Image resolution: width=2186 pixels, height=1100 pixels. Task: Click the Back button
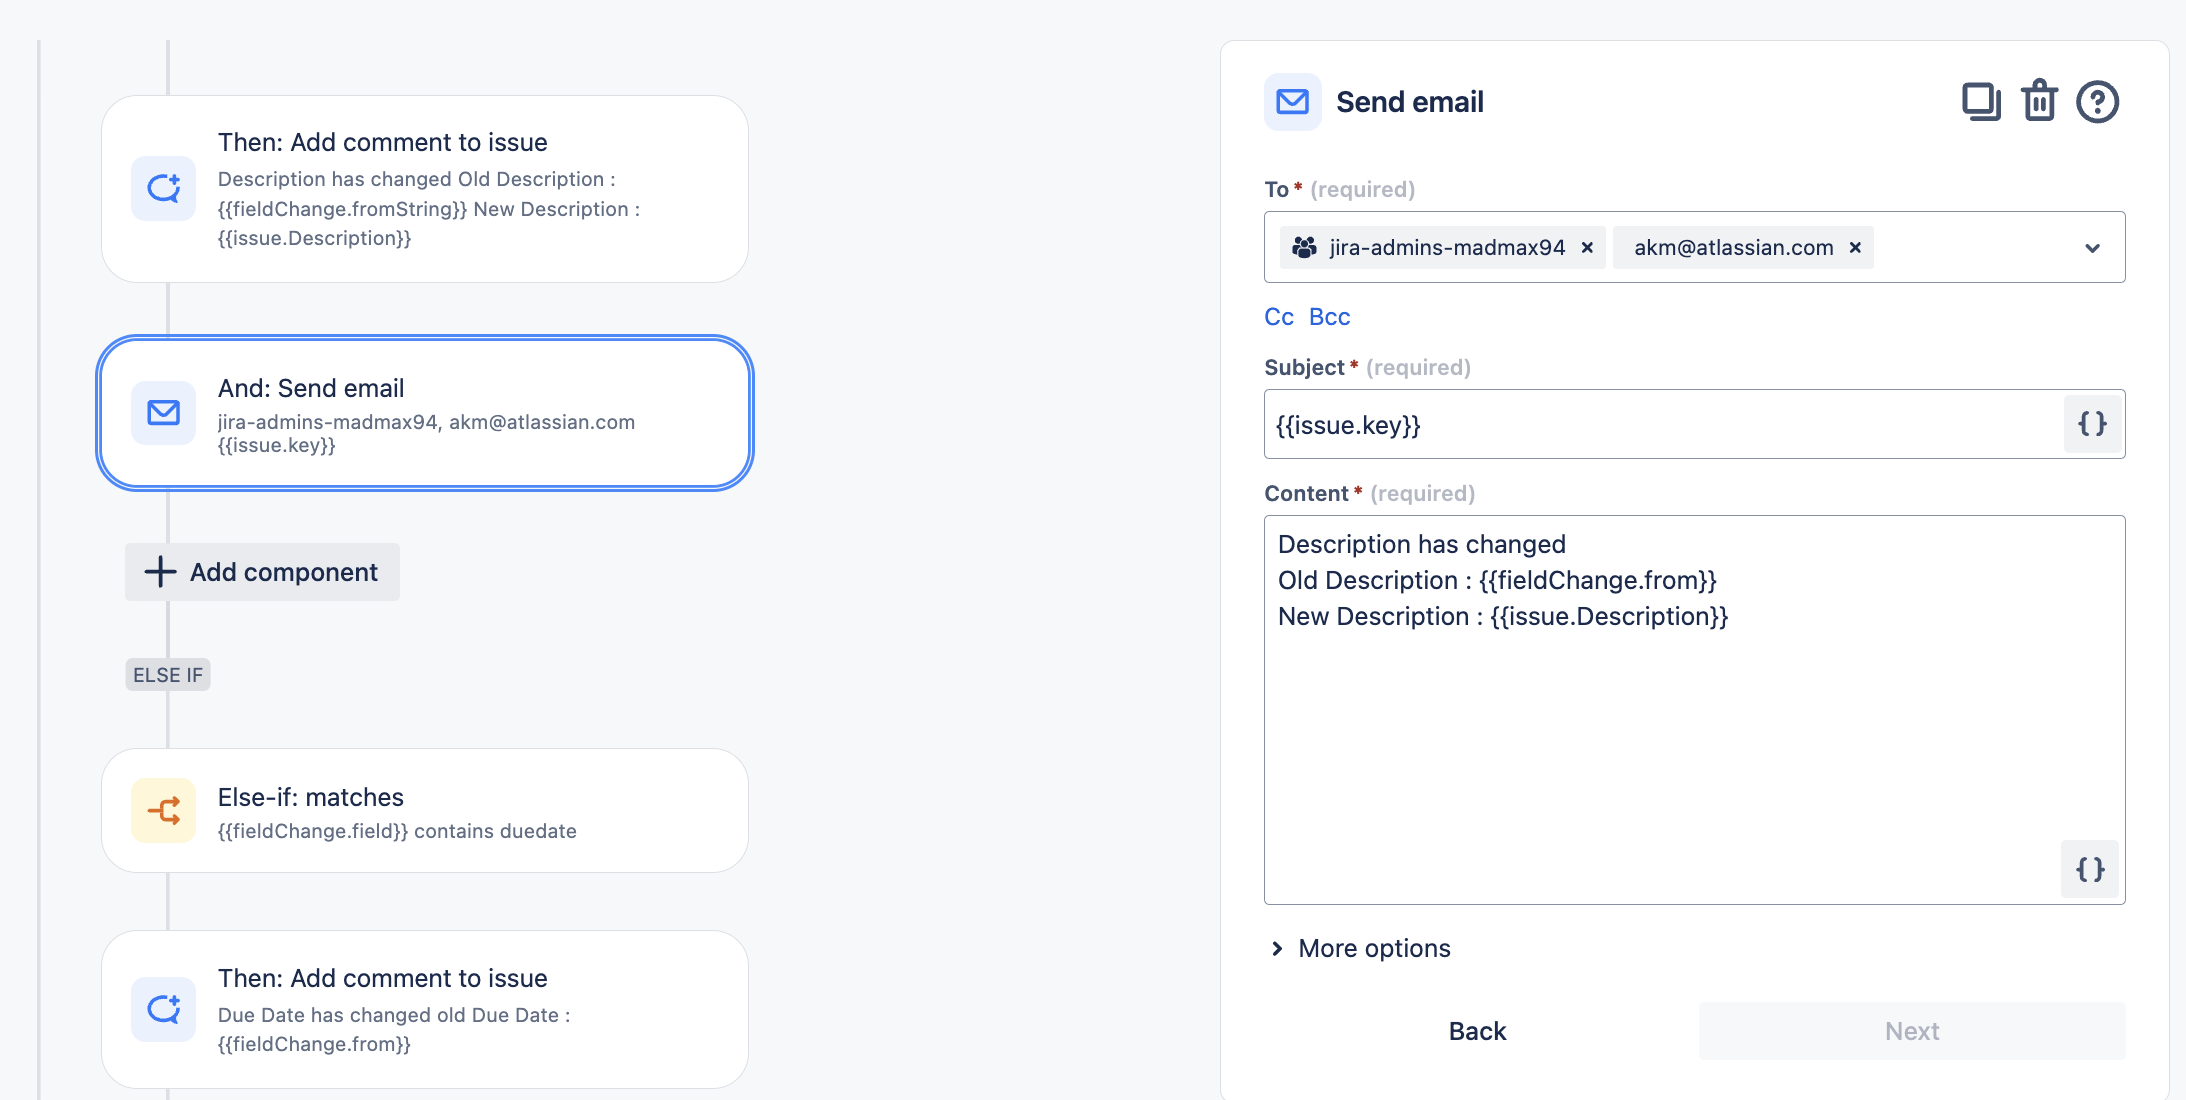[x=1477, y=1031]
